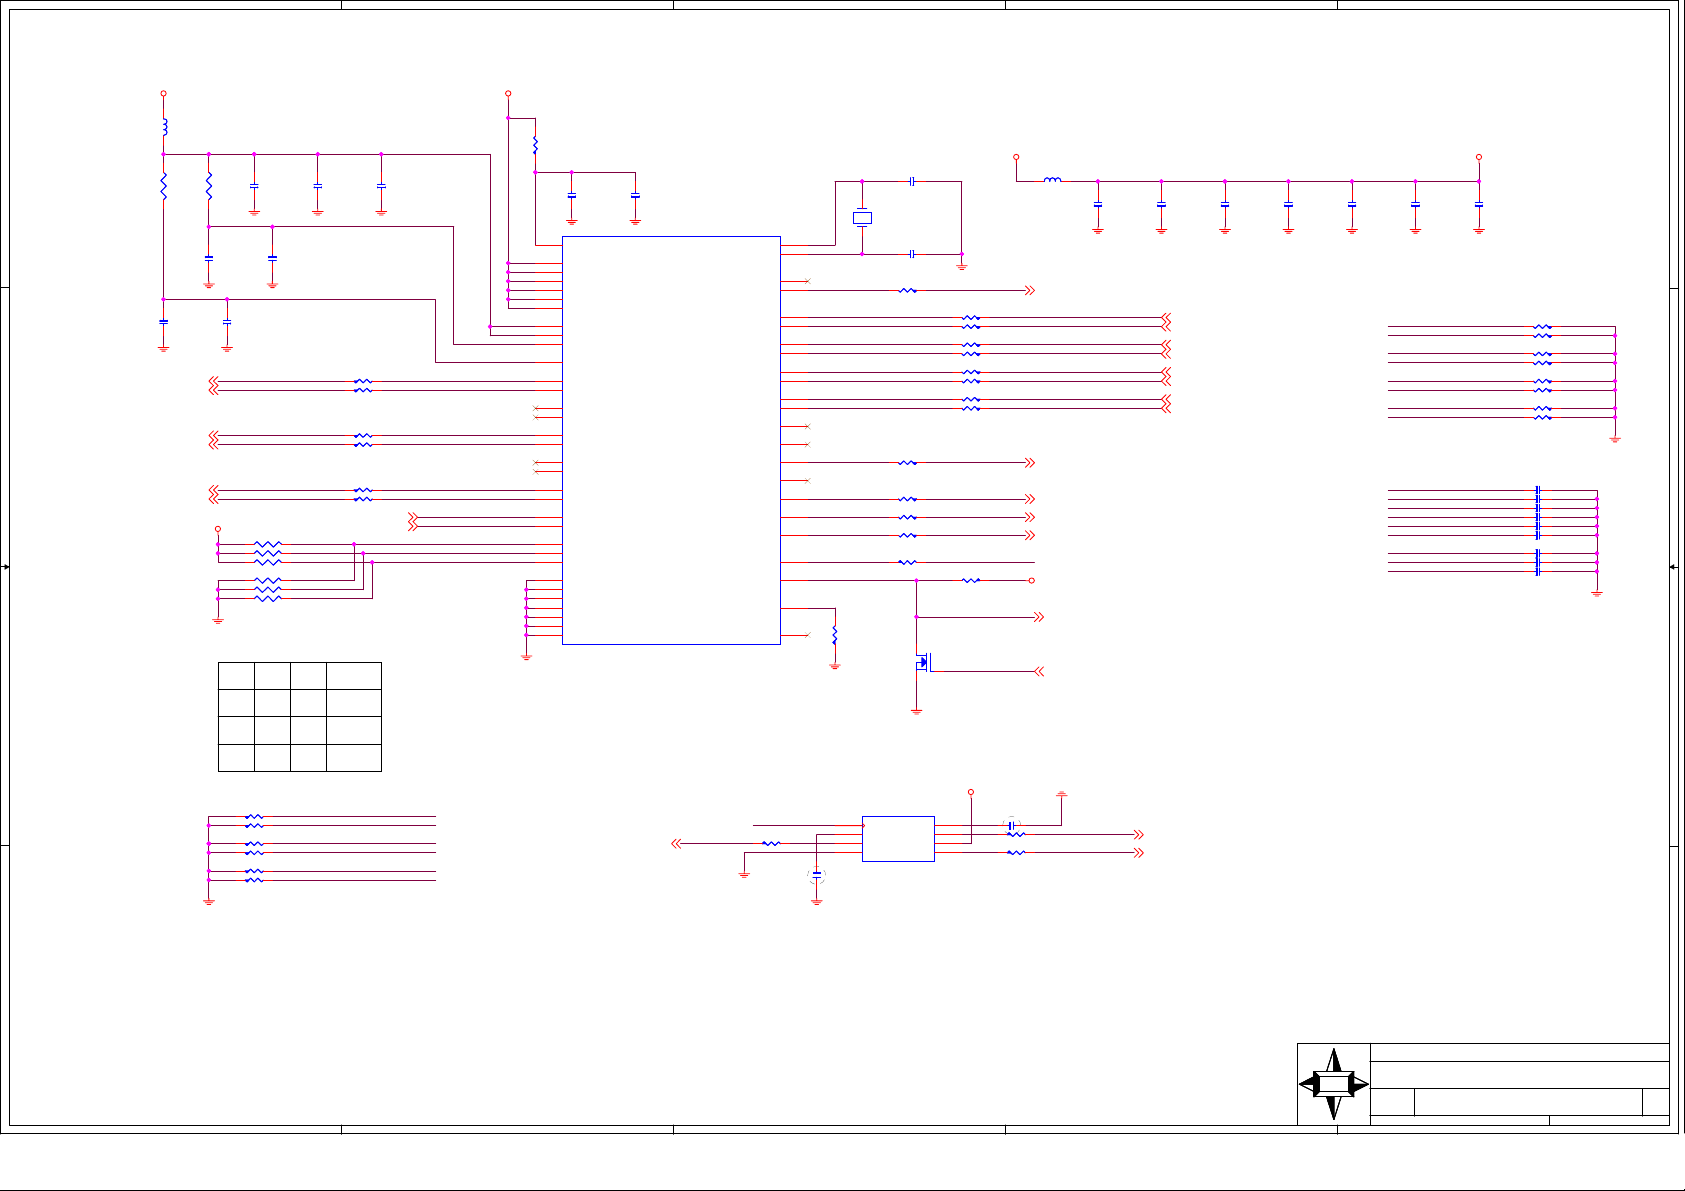The width and height of the screenshot is (1685, 1191).
Task: Select the horizontal inductor on the power filter rail
Action: 1052,181
